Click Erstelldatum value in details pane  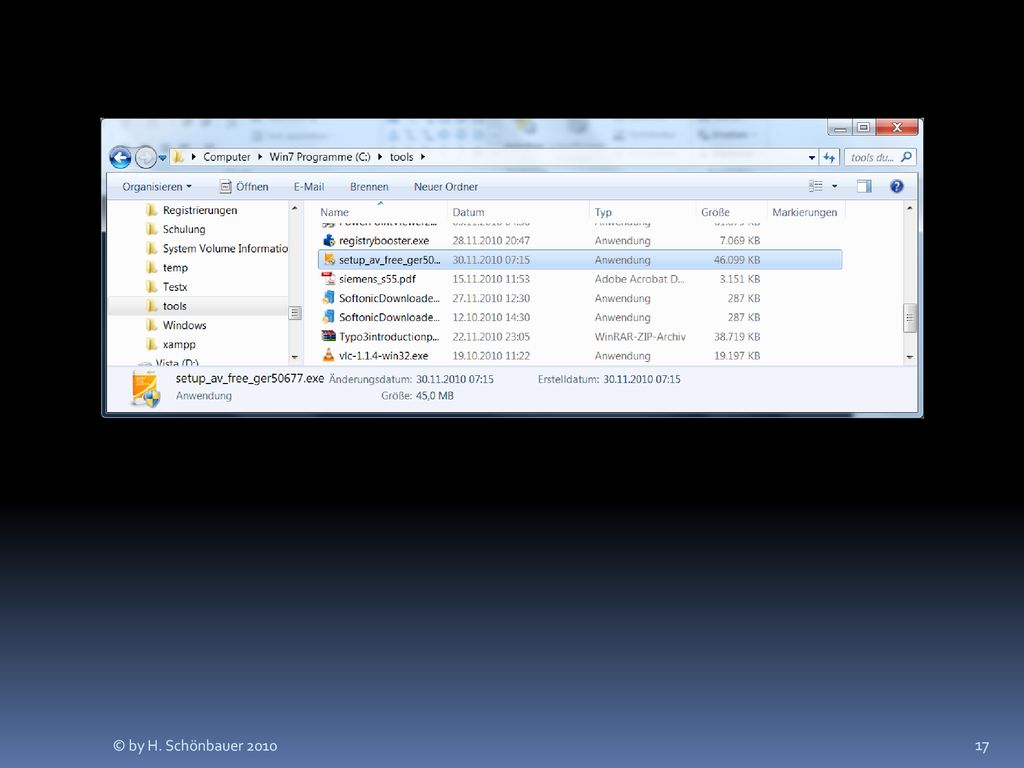click(x=641, y=379)
